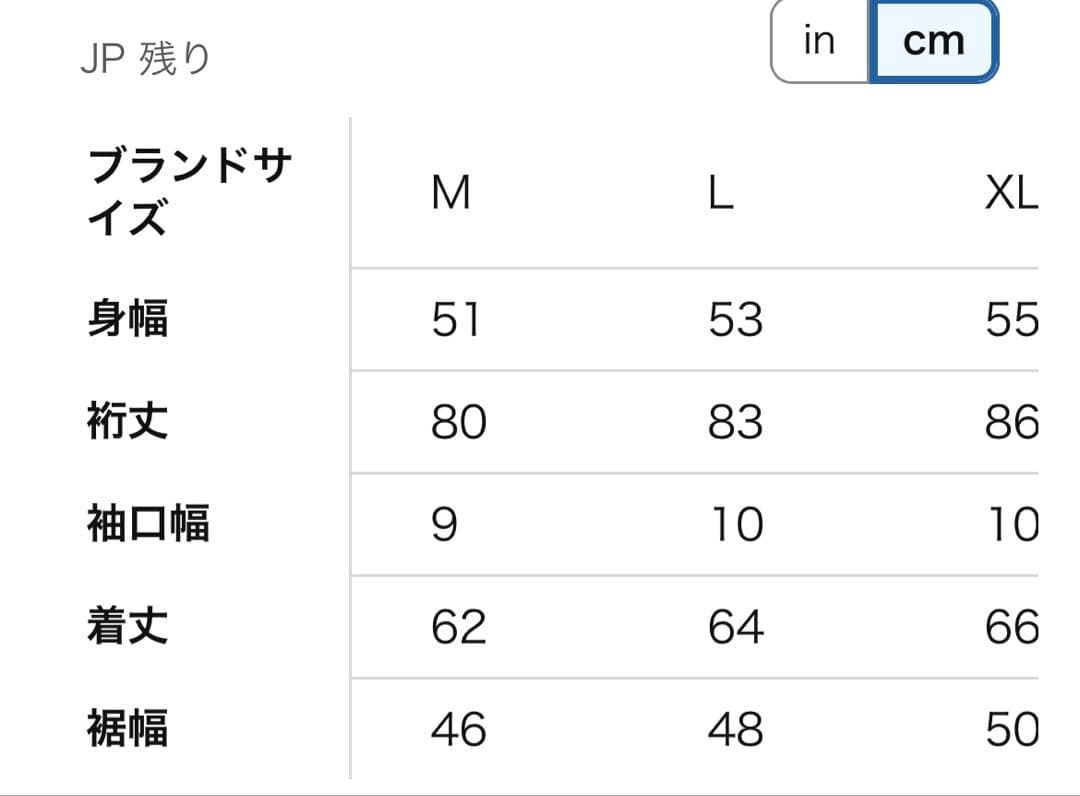The width and height of the screenshot is (1080, 796).
Task: Click the value 46 for 裾幅 M
Action: pyautogui.click(x=459, y=729)
